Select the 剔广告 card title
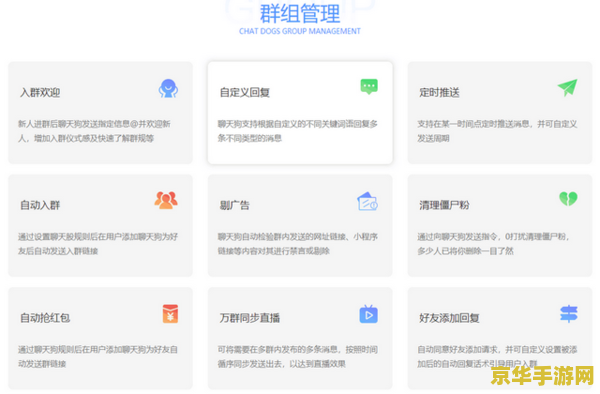 tap(235, 205)
